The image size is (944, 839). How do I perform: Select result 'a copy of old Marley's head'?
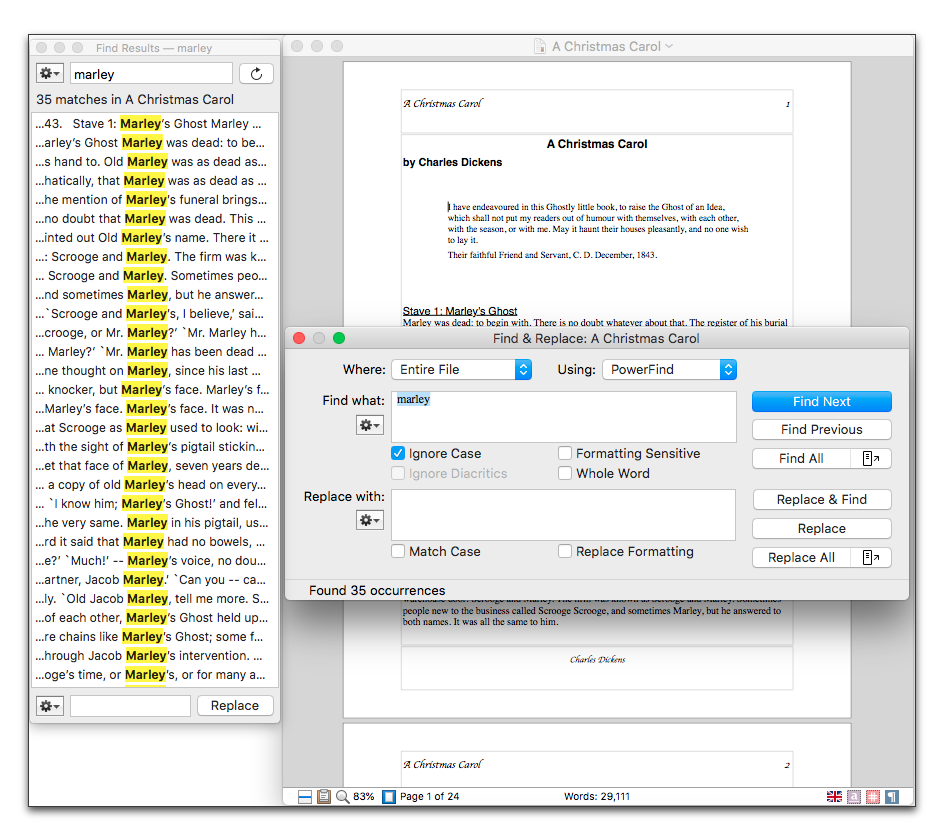pyautogui.click(x=155, y=485)
